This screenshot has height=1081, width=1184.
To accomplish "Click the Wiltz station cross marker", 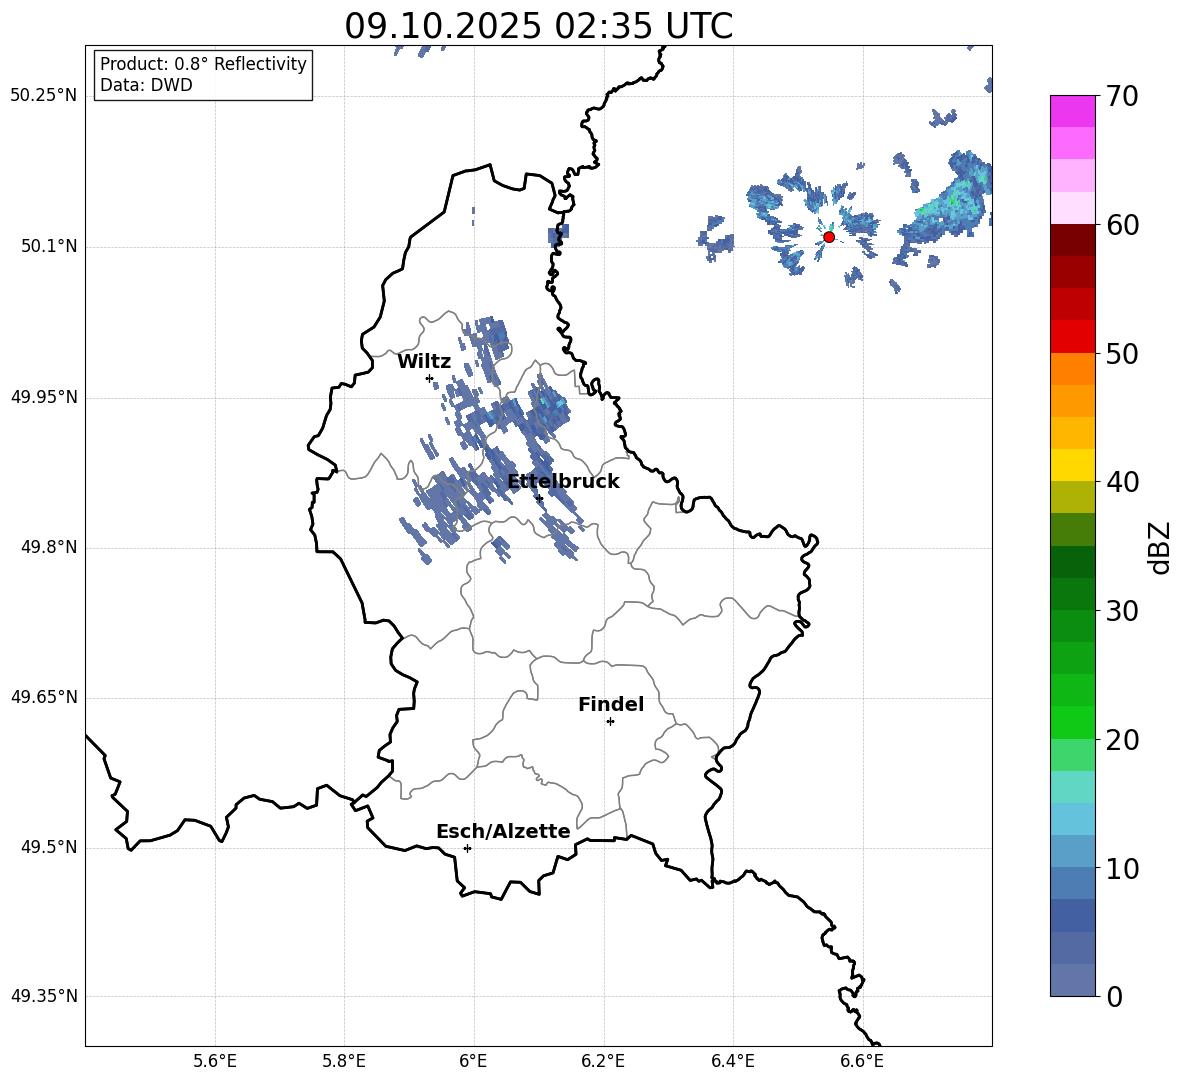I will (430, 378).
